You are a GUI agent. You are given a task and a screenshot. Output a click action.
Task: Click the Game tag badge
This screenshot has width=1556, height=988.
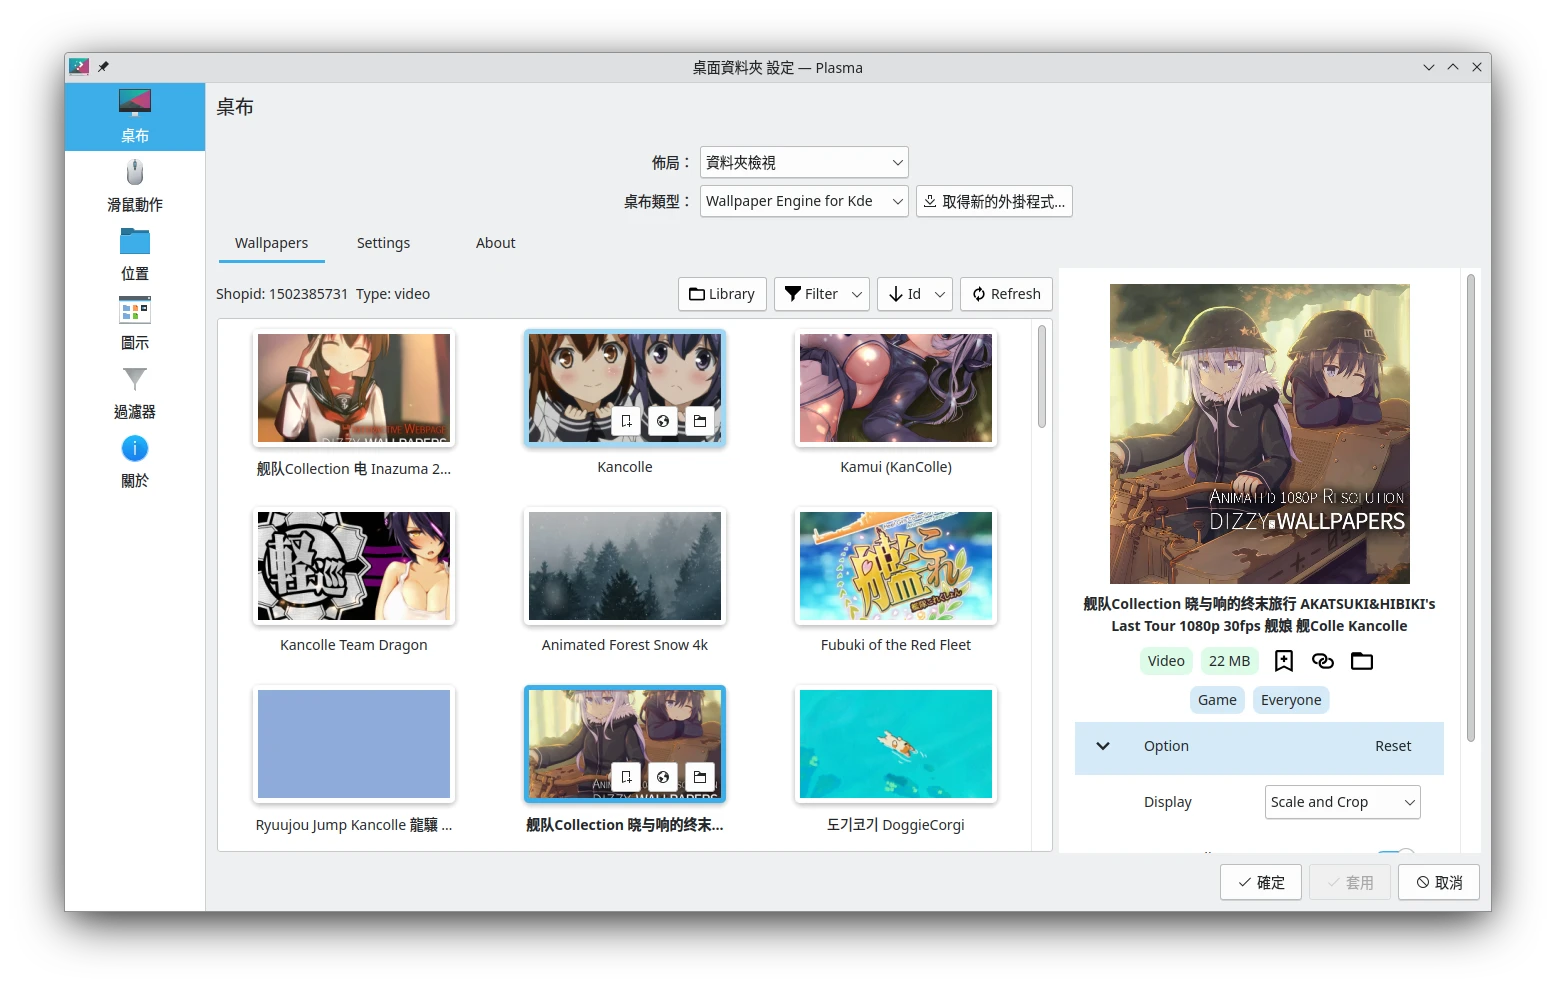(1217, 700)
